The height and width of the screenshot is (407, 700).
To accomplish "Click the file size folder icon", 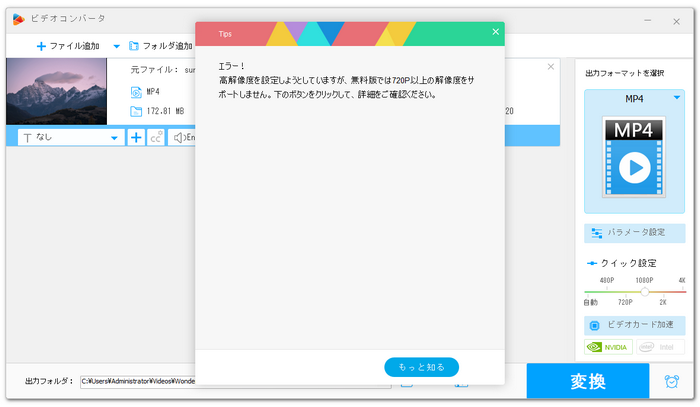I will tap(136, 111).
